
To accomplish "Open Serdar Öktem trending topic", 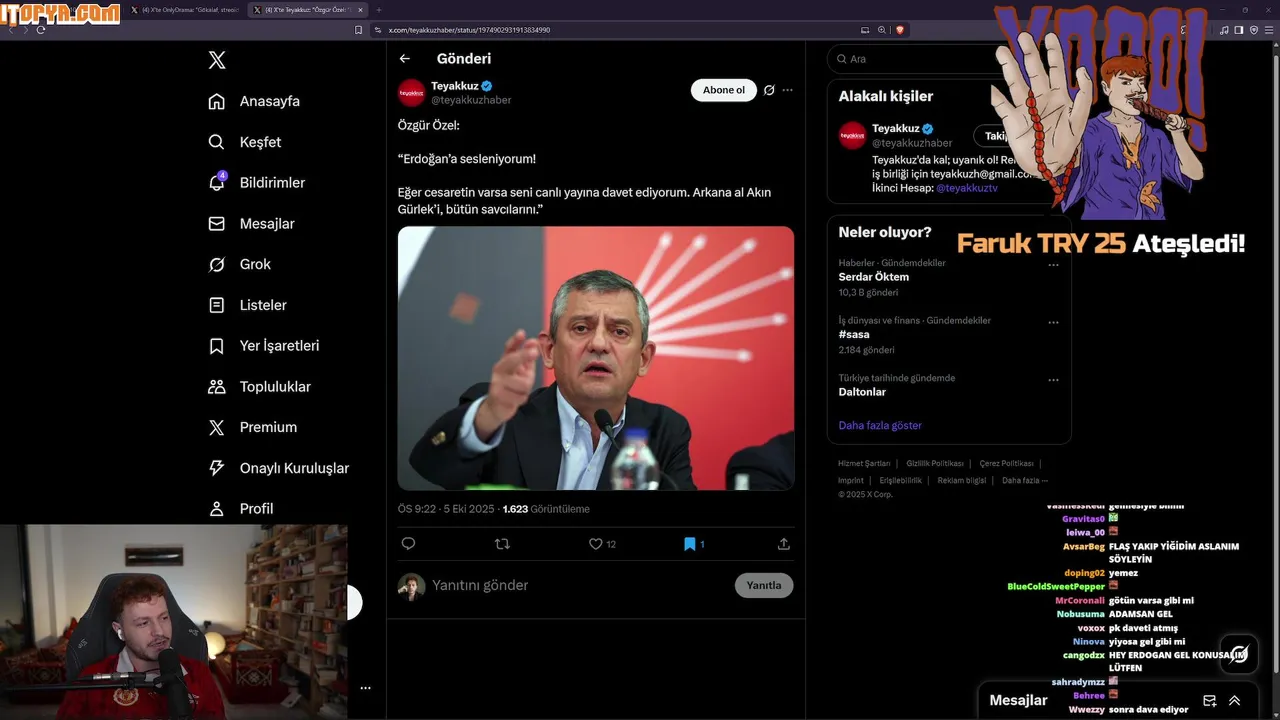I will 874,277.
